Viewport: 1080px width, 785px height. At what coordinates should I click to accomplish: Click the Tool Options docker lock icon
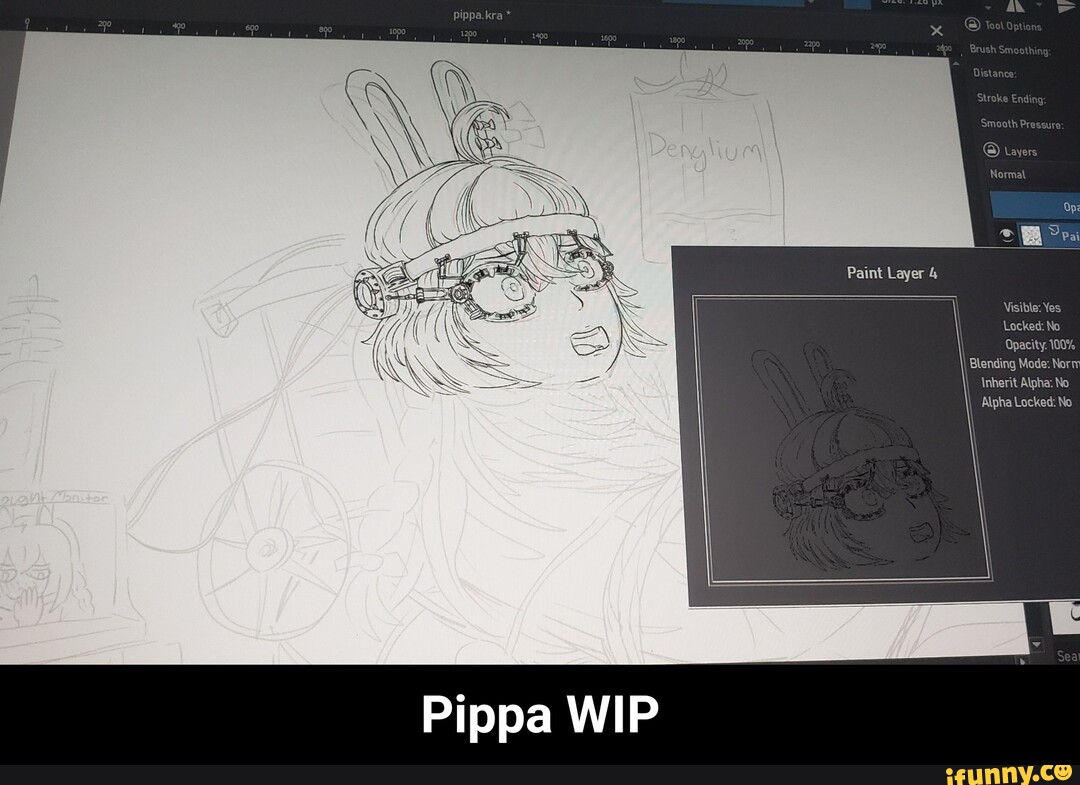[974, 25]
